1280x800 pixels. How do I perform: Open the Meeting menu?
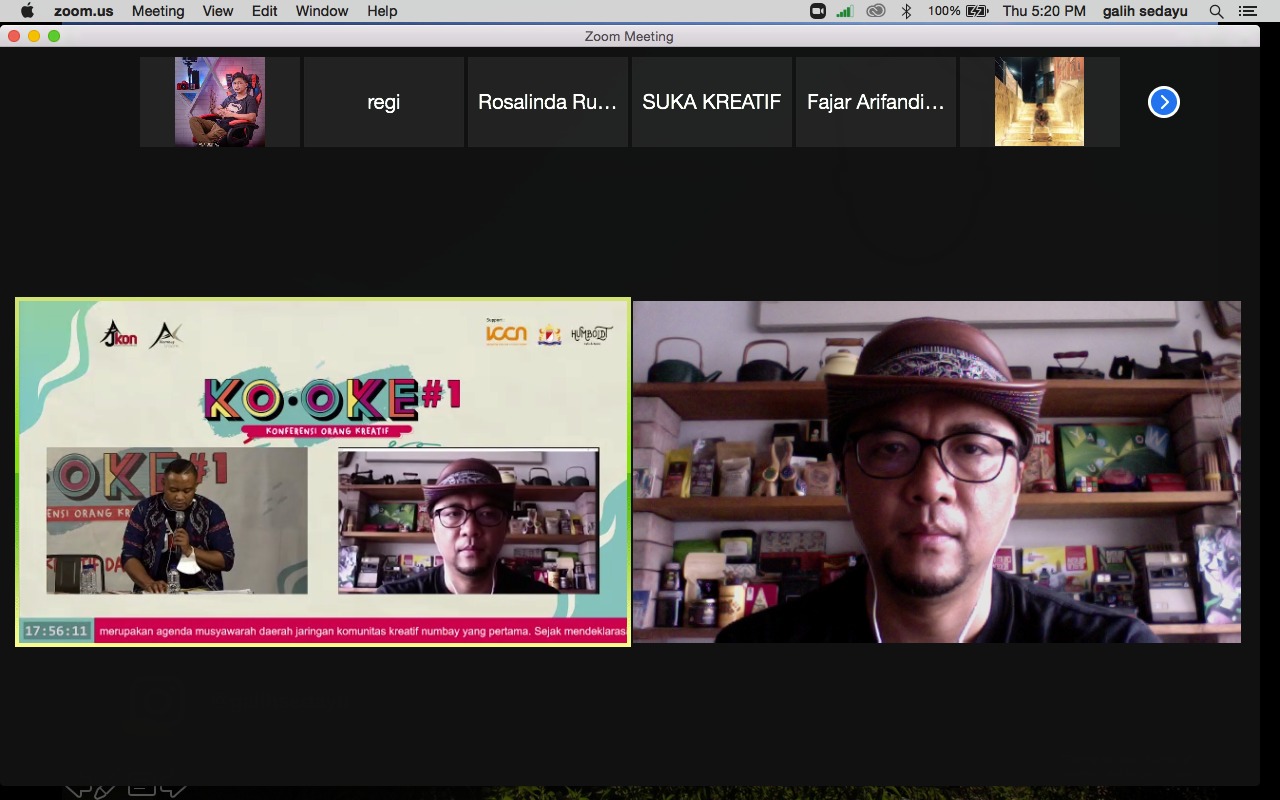[158, 11]
